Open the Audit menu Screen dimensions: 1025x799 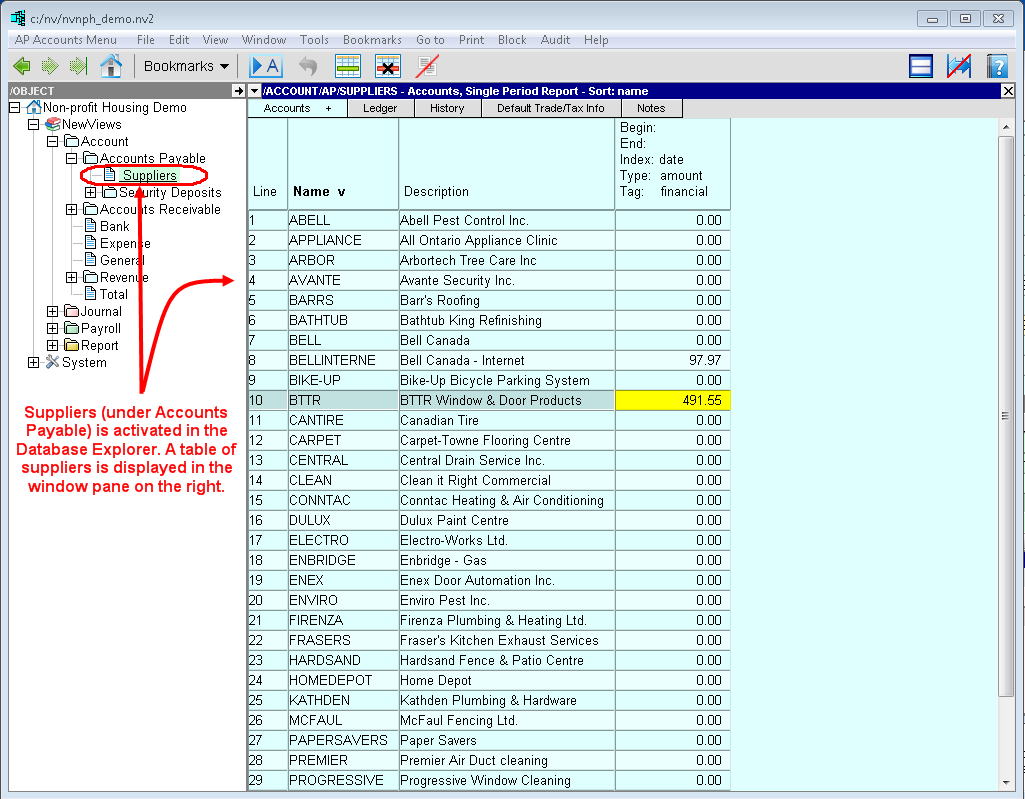[x=555, y=40]
